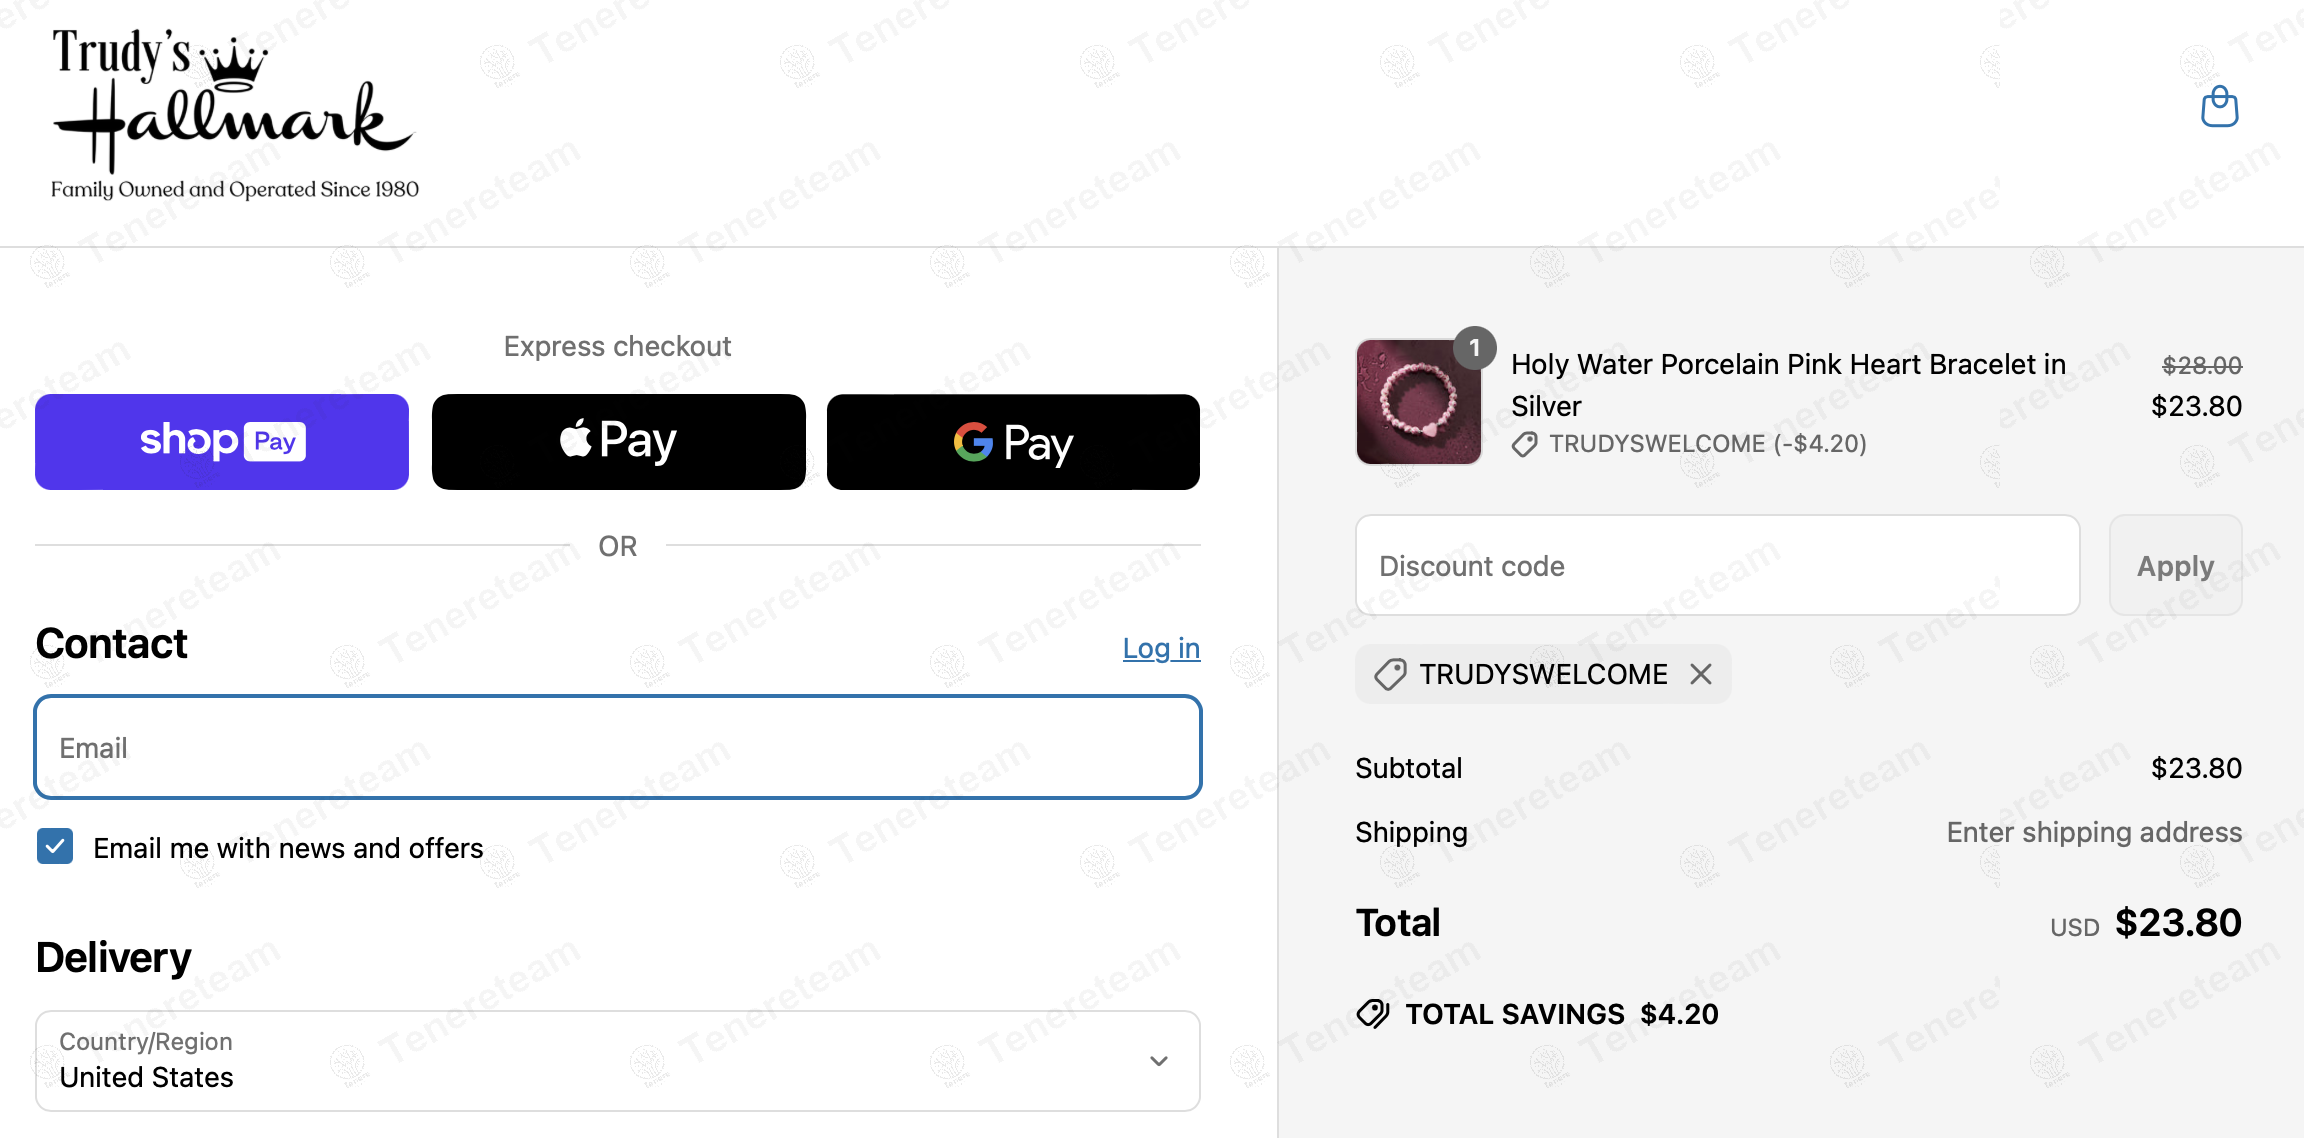Click the discount tag icon under product name
This screenshot has width=2304, height=1138.
(x=1524, y=444)
